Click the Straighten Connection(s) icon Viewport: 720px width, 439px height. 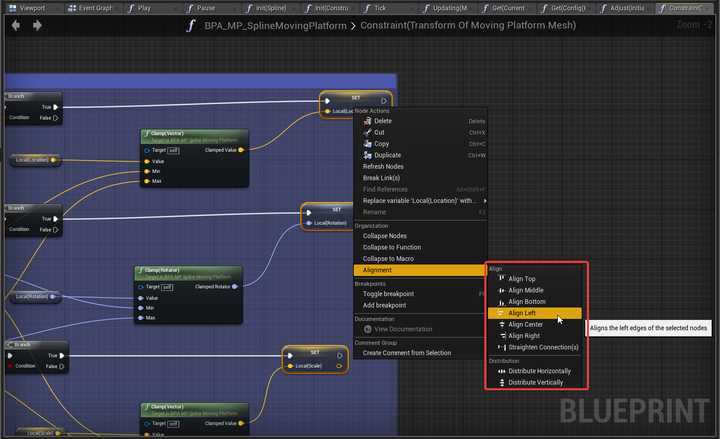501,347
